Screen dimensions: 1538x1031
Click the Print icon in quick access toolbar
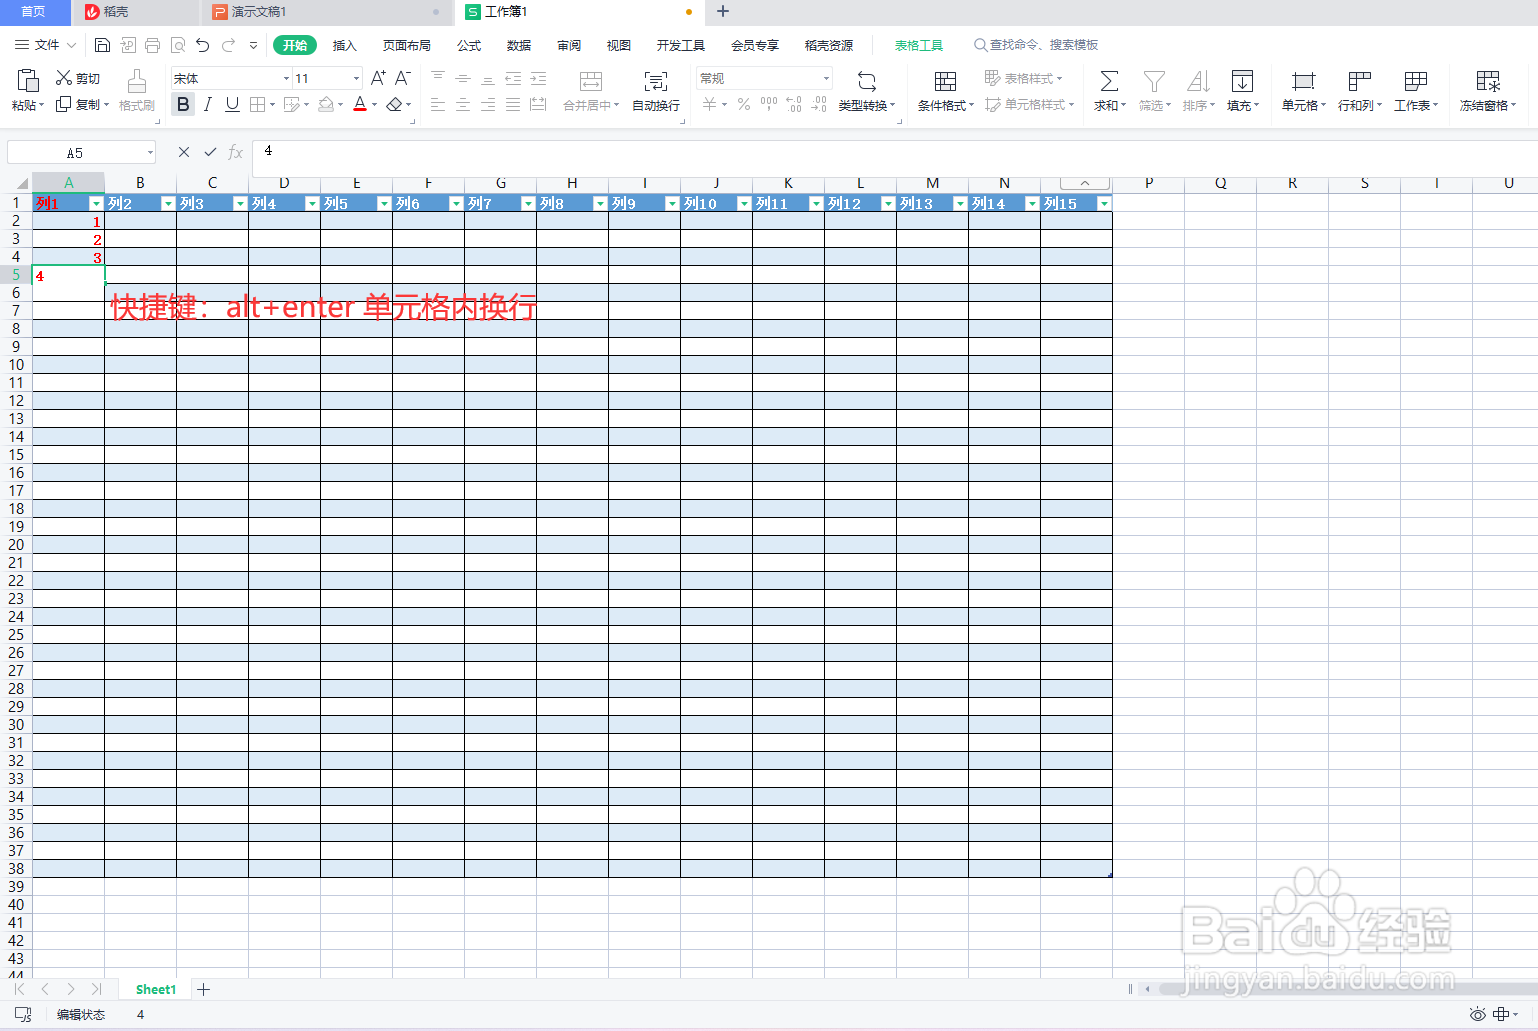pos(152,45)
